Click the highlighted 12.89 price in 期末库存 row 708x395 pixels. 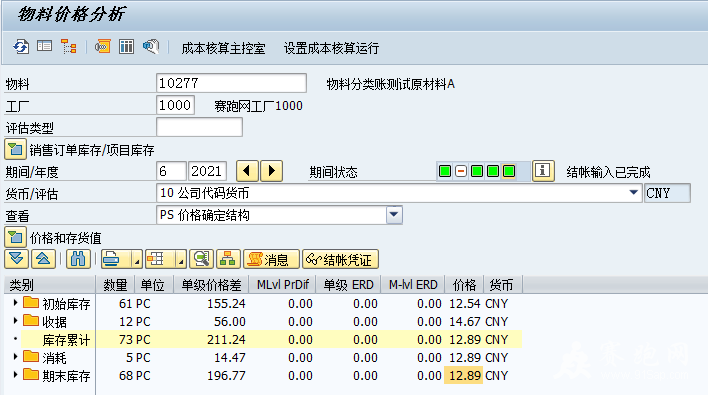click(464, 376)
